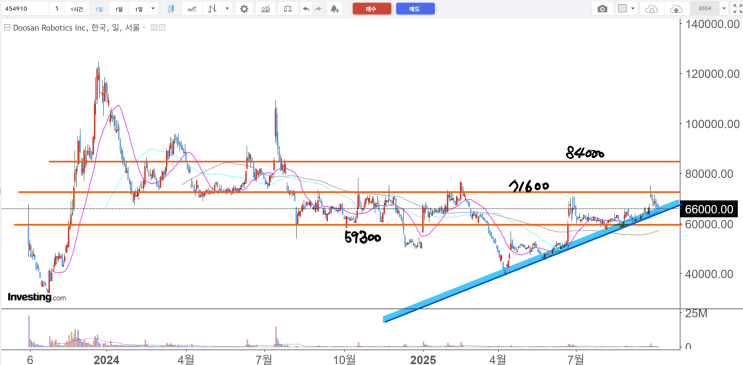Take a chart snapshot with camera icon

(x=602, y=9)
